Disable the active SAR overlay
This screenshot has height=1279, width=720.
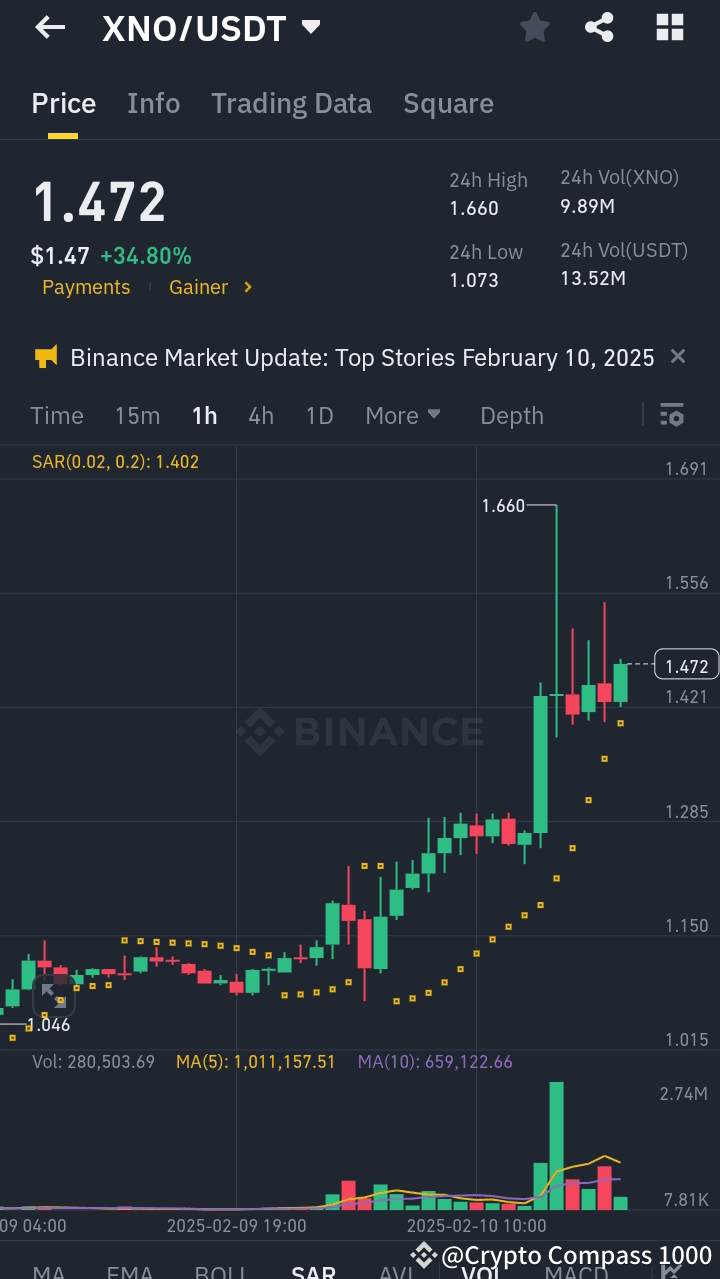(x=313, y=1271)
